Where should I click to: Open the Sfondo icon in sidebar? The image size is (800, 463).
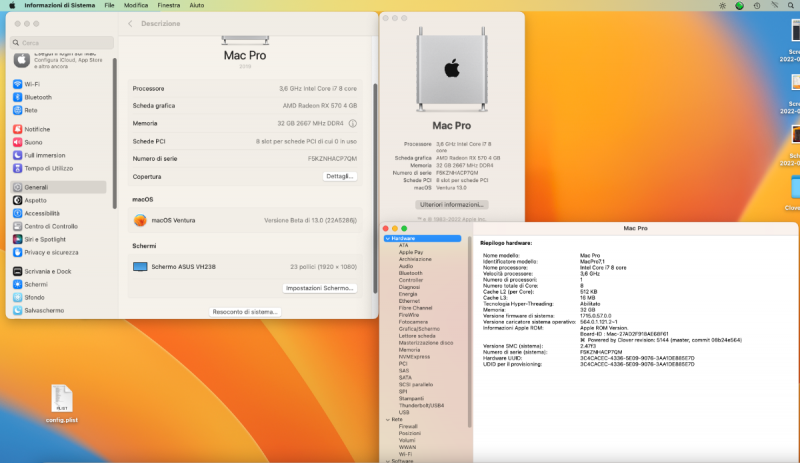tap(17, 297)
